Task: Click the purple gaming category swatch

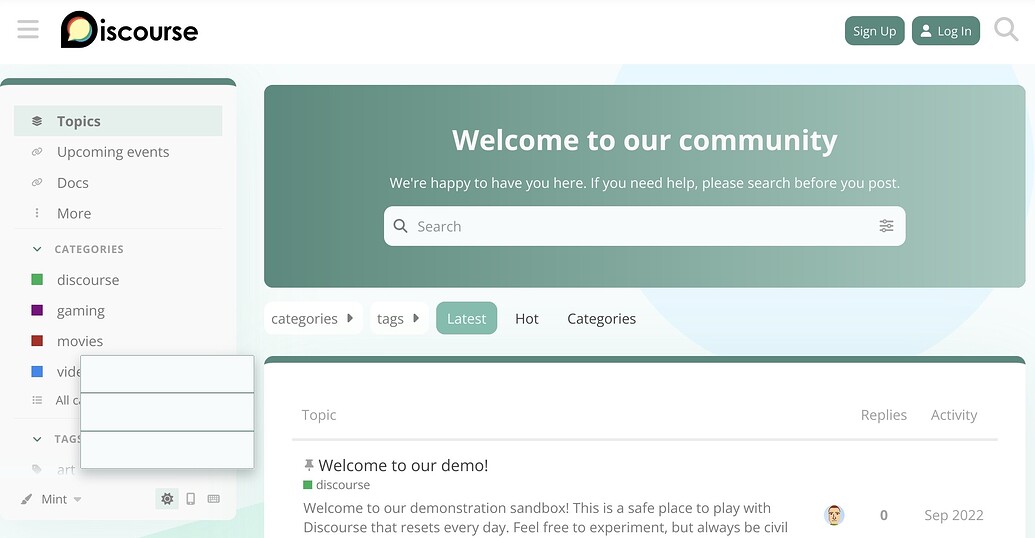Action: pos(37,311)
